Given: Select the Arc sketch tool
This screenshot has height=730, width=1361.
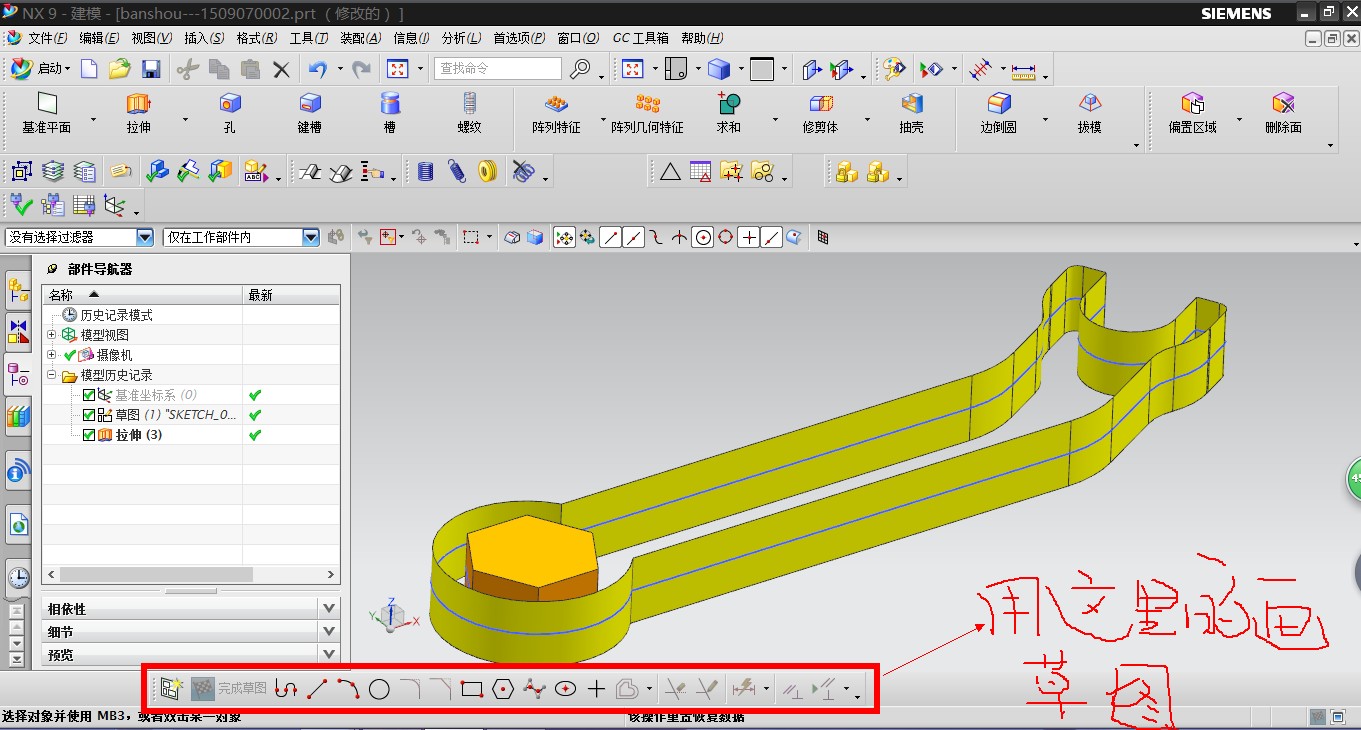Looking at the screenshot, I should [348, 689].
